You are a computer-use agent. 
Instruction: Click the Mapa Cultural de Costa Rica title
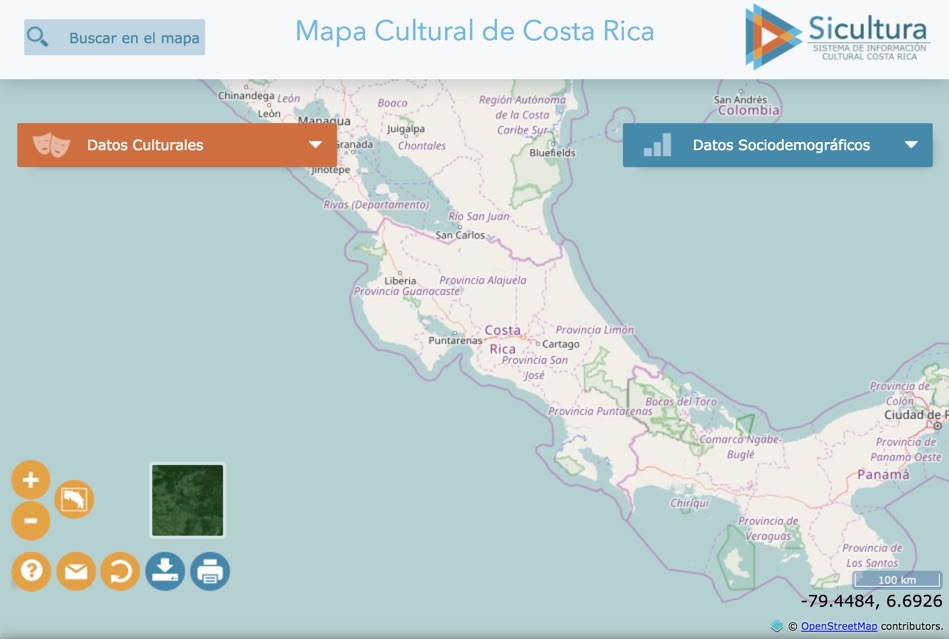click(475, 31)
